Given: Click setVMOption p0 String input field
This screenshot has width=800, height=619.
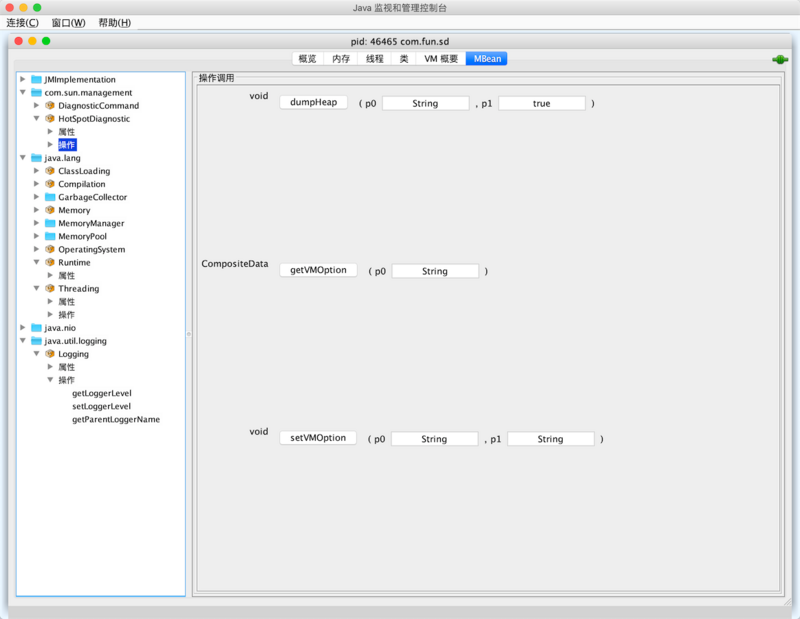Looking at the screenshot, I should tap(435, 439).
